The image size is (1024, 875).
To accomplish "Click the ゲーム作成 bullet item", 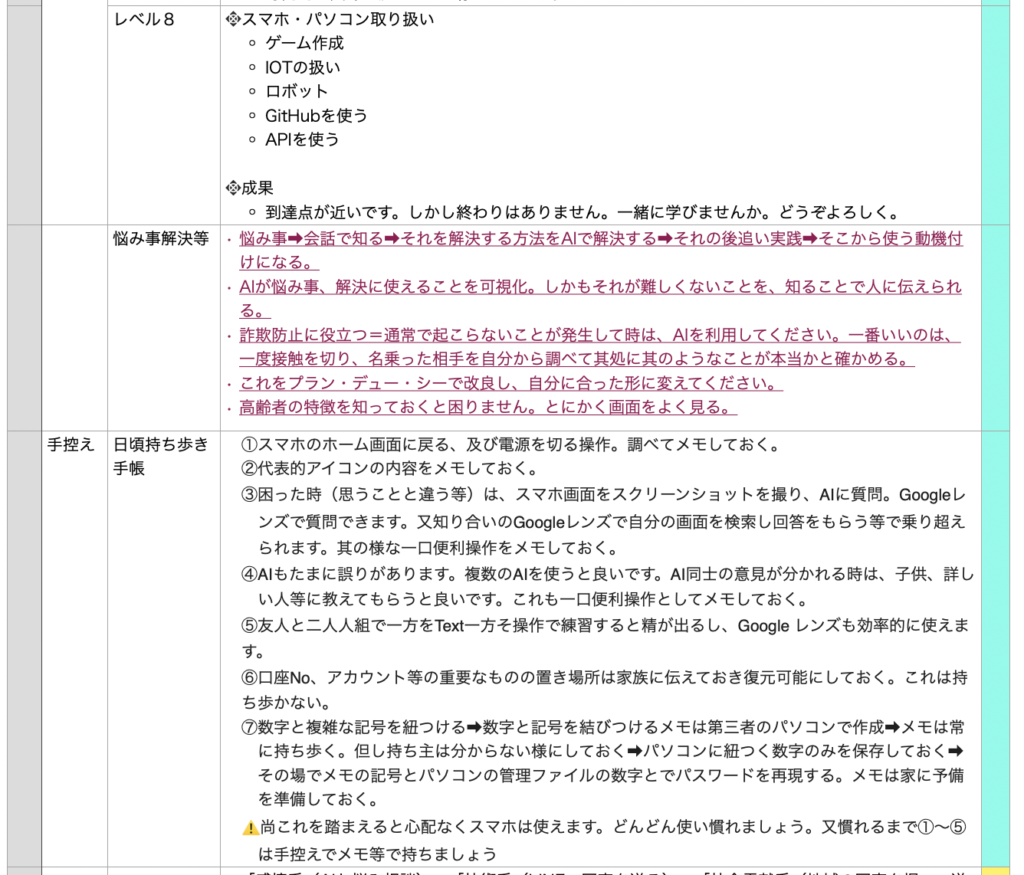I will pos(304,43).
